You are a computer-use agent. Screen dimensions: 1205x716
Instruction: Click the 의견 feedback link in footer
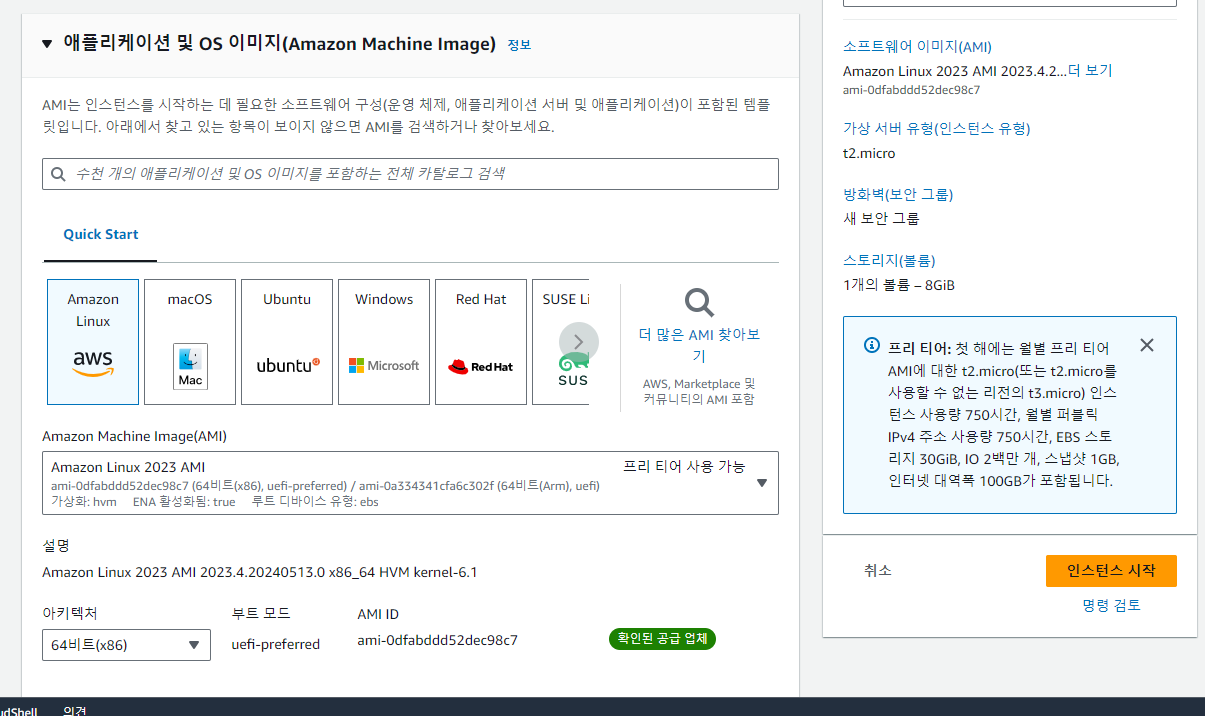75,711
